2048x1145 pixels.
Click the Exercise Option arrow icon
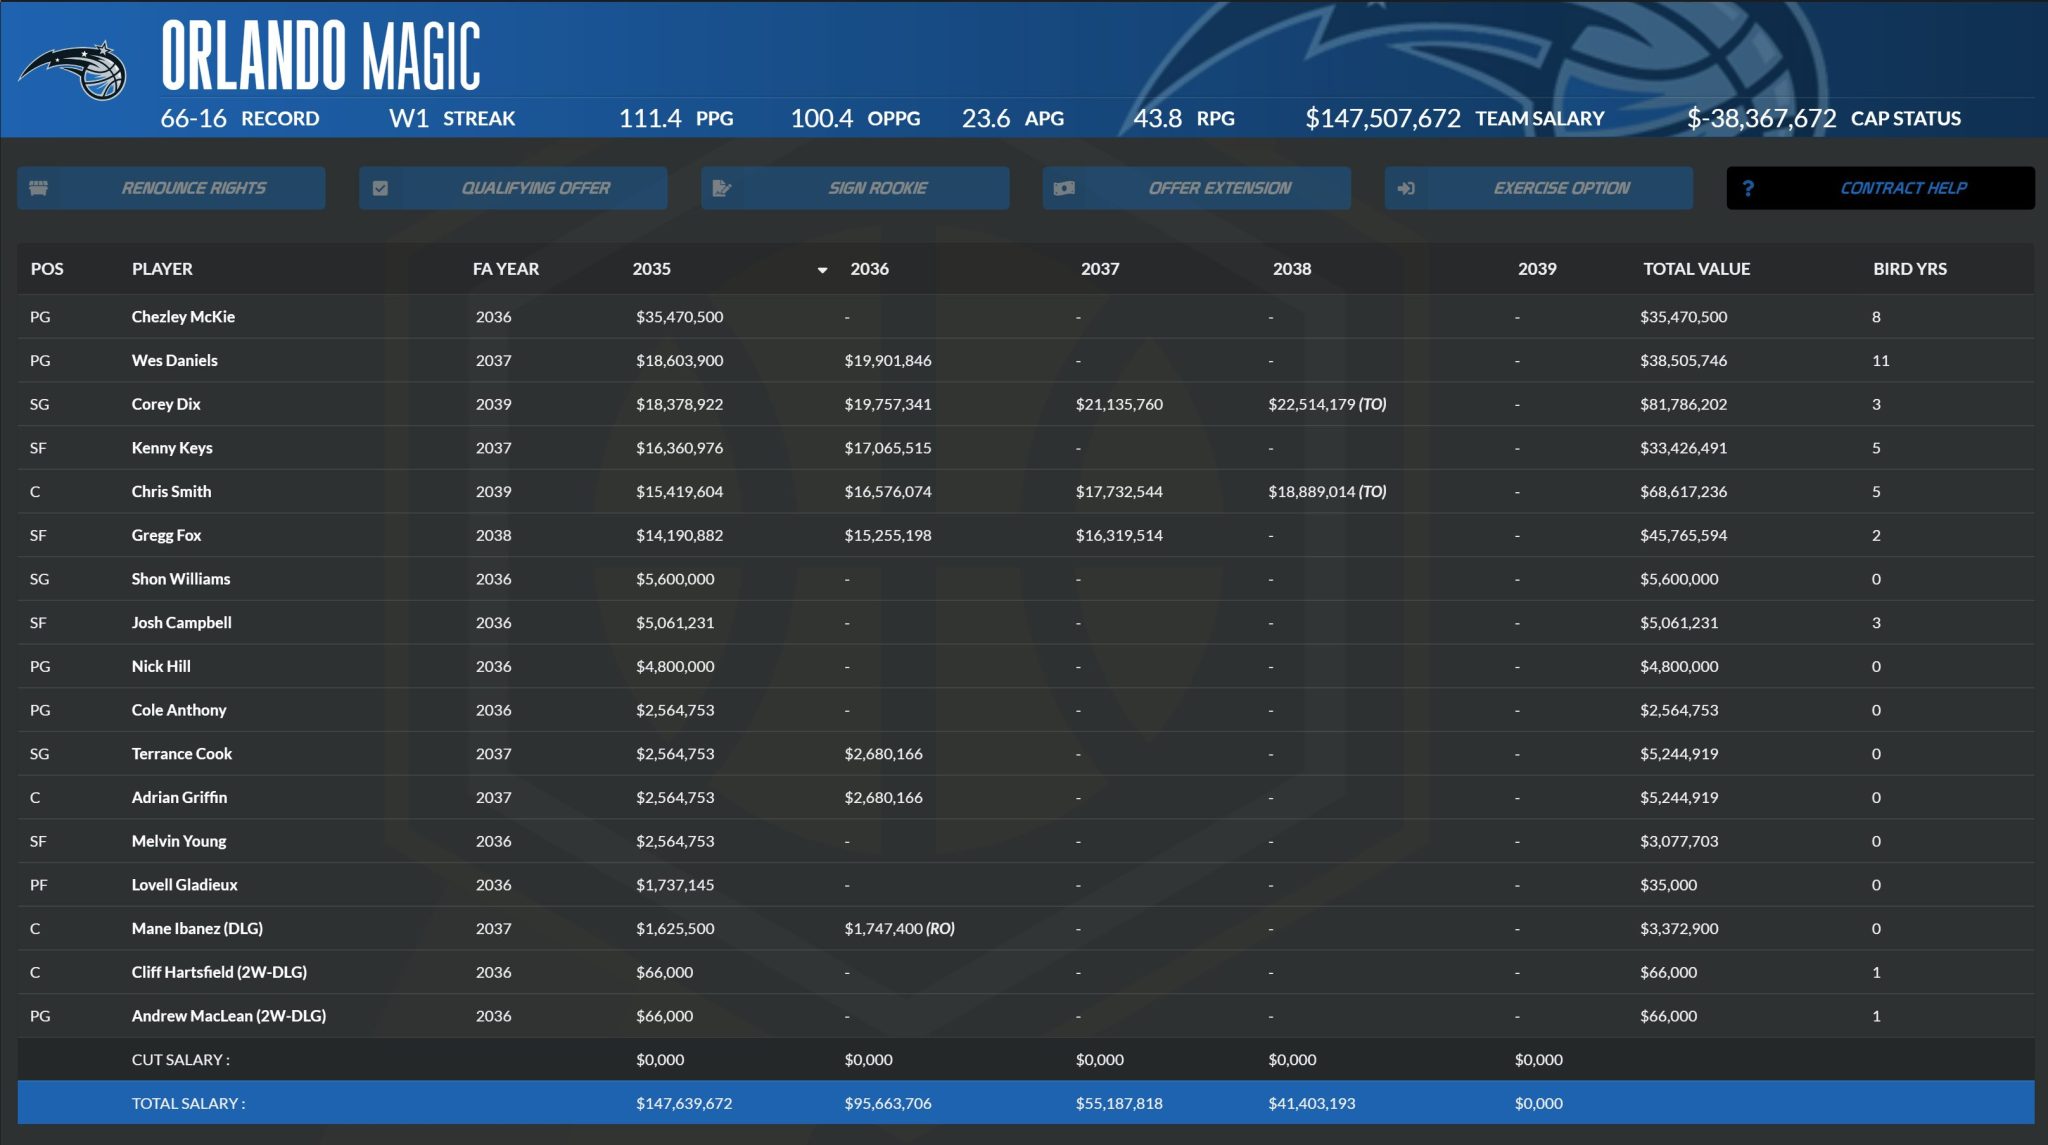(x=1406, y=188)
